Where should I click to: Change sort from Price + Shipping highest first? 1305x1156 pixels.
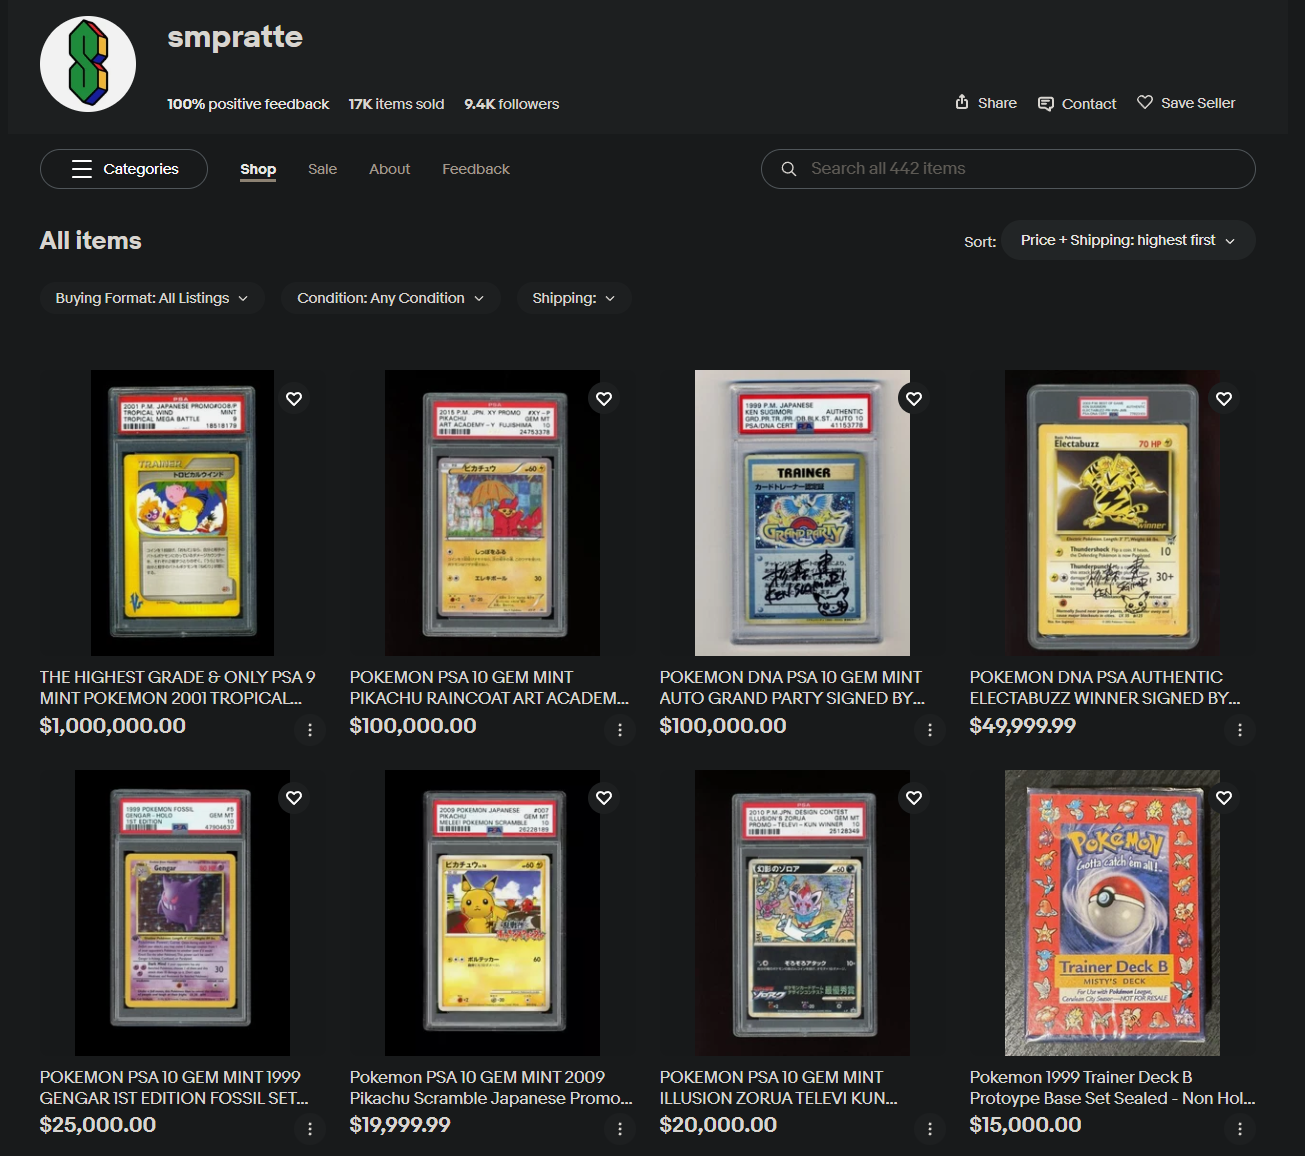click(x=1128, y=240)
